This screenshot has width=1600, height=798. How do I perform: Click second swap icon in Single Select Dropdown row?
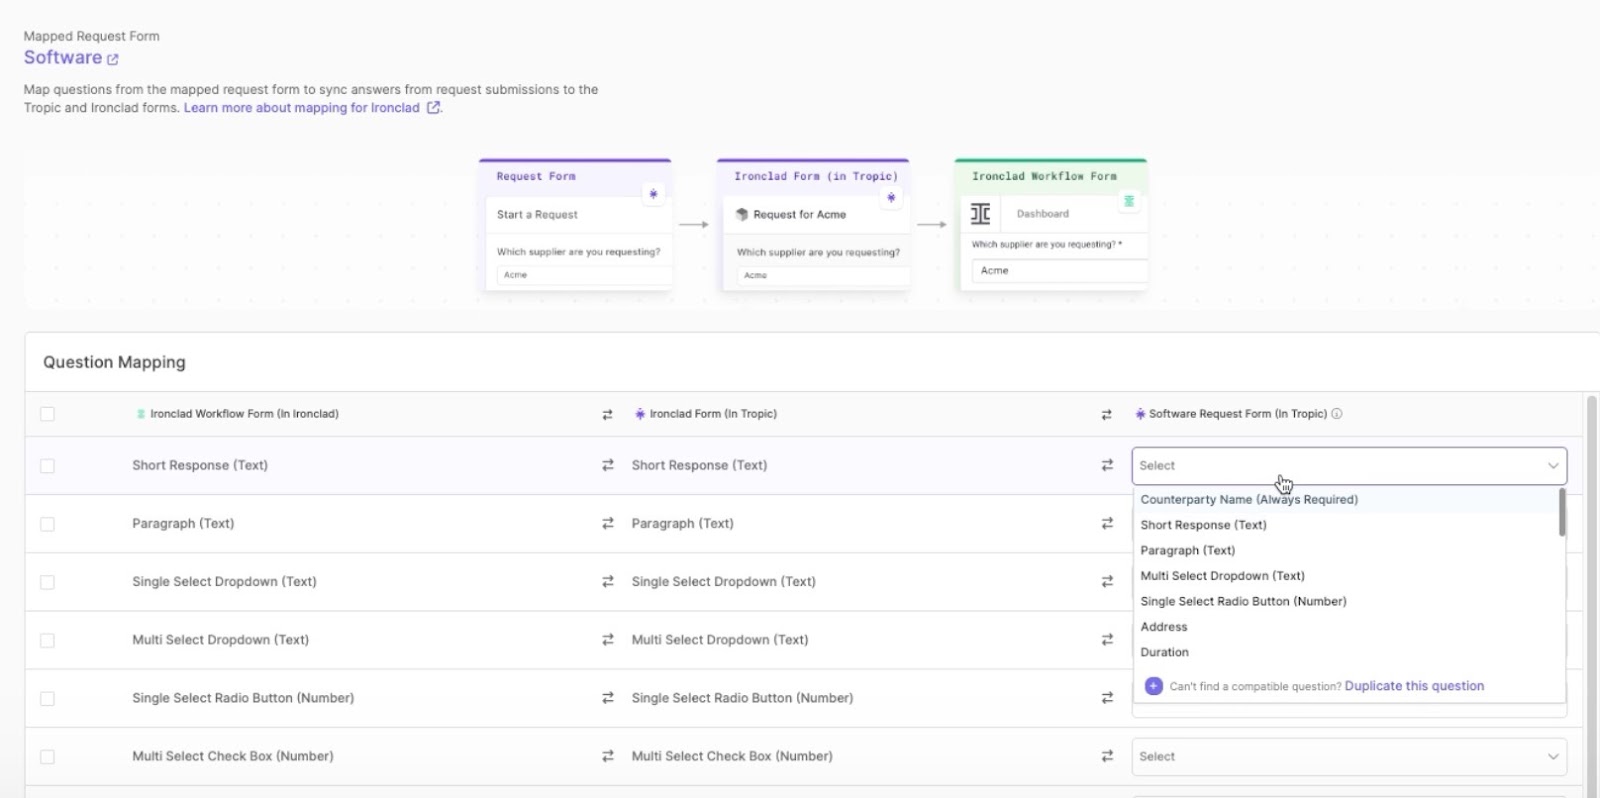[x=1107, y=581]
